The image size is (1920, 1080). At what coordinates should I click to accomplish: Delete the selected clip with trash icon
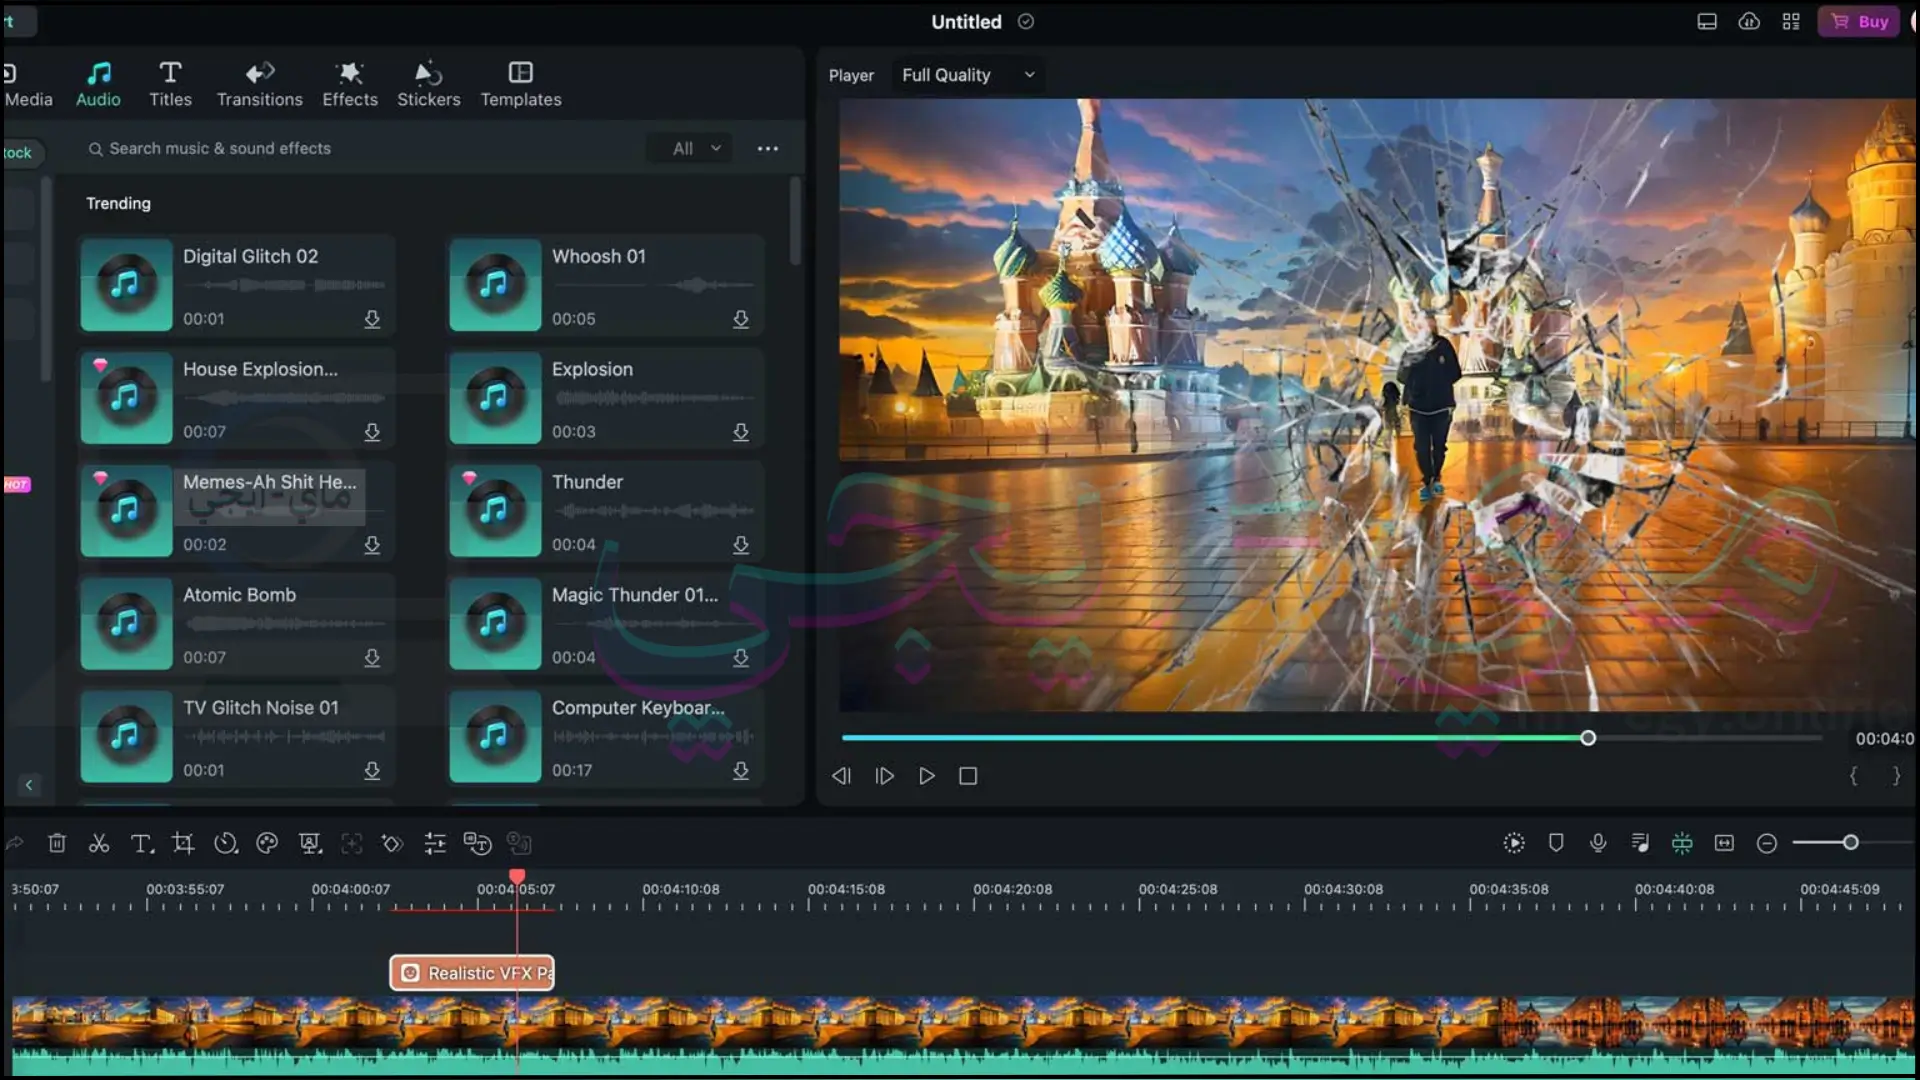coord(57,843)
